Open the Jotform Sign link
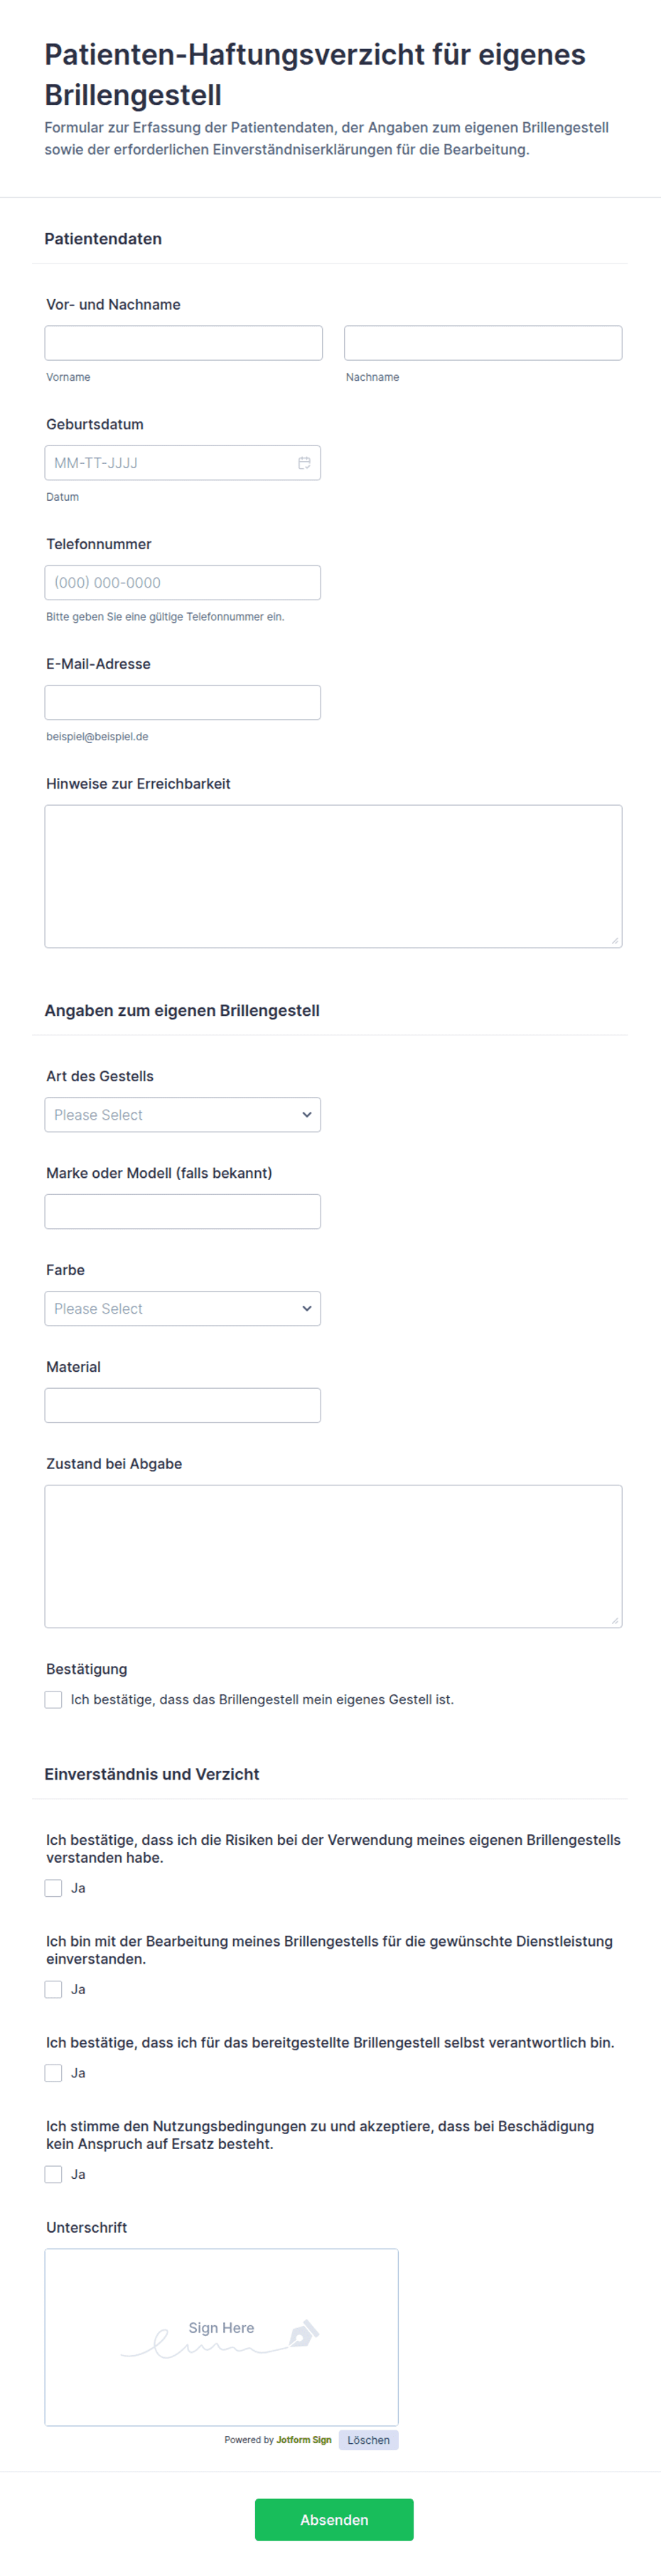This screenshot has width=661, height=2576. [303, 2441]
